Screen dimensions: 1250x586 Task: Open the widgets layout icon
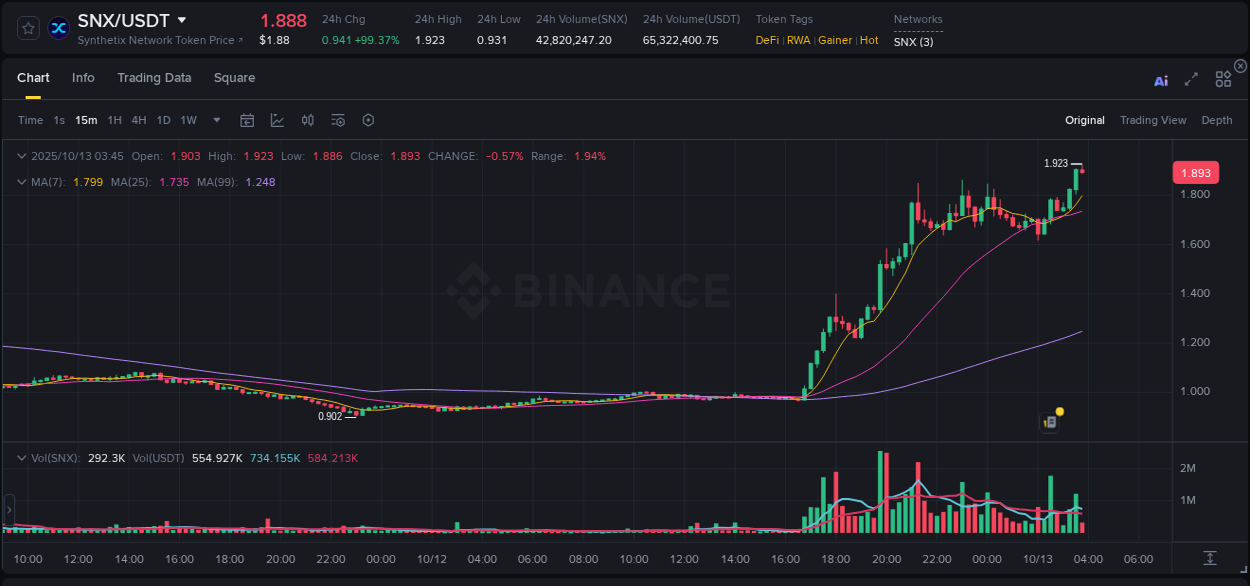[1222, 79]
